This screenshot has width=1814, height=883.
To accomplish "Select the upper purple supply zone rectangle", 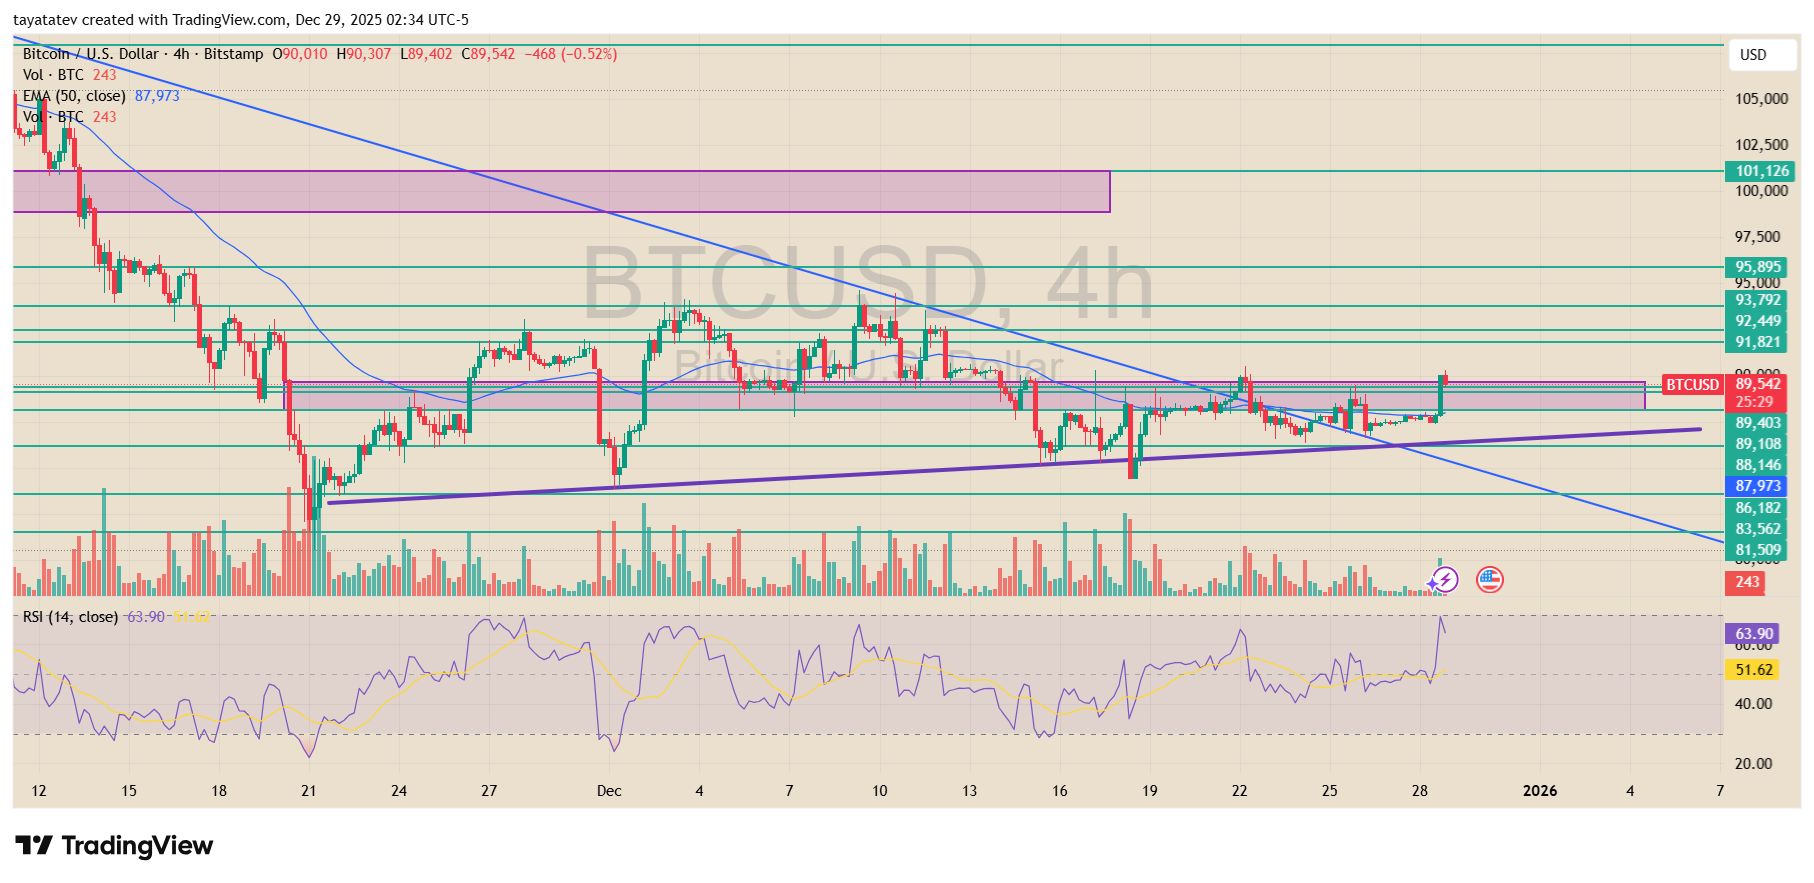I will pyautogui.click(x=560, y=191).
